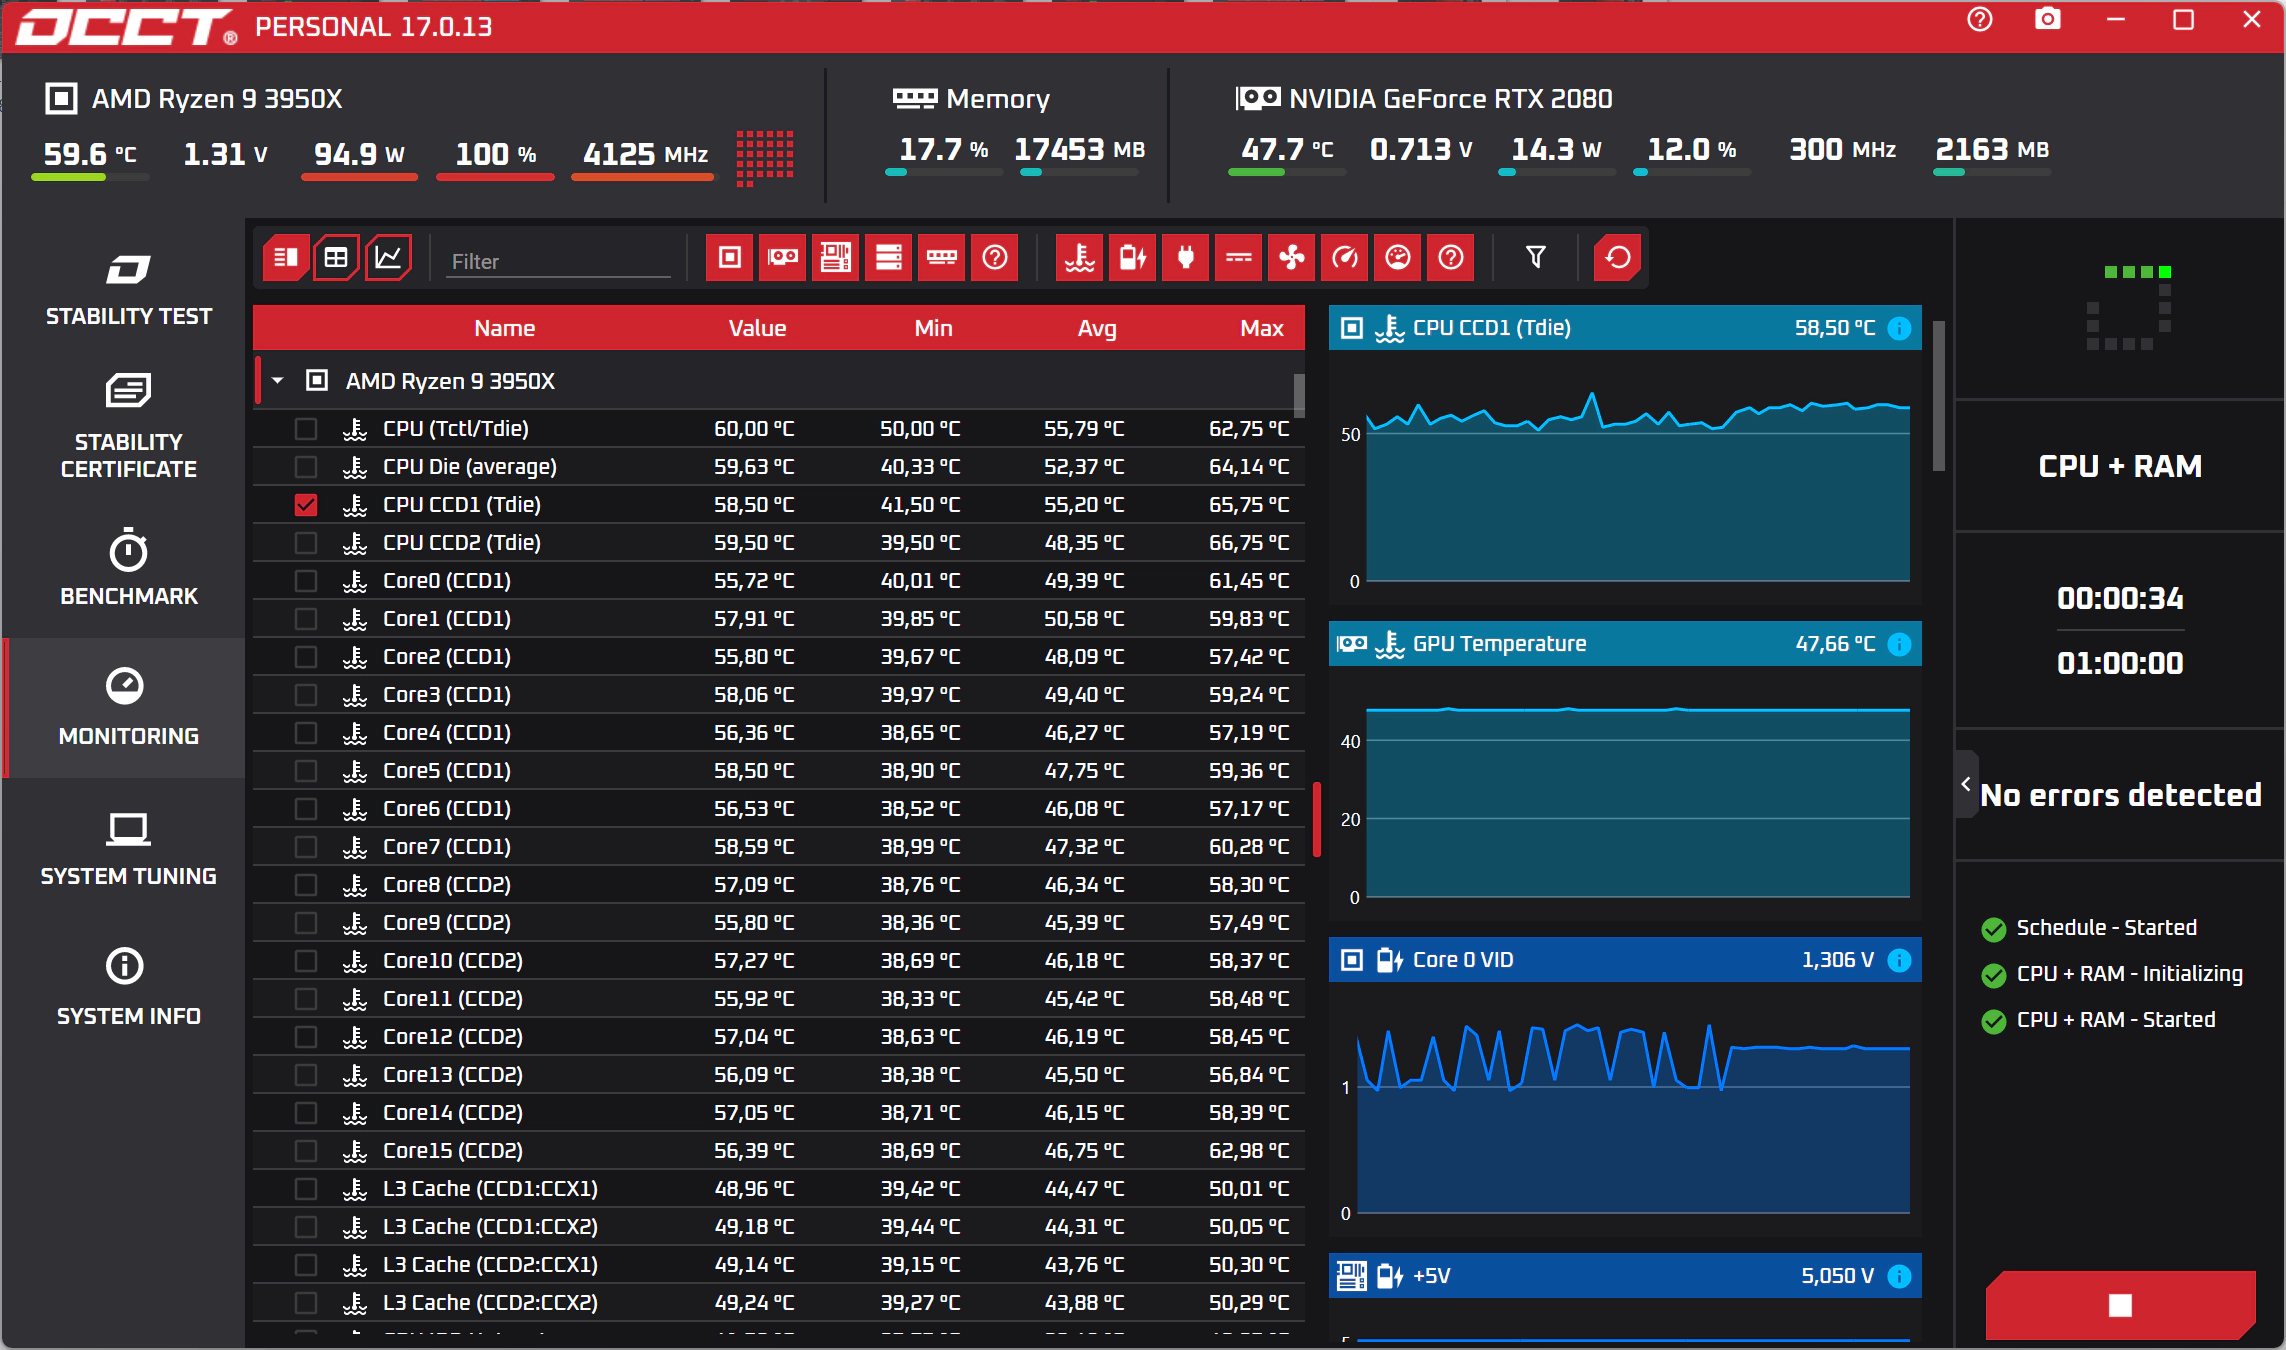
Task: Click the temperature sensor filter icon
Action: click(x=1080, y=258)
